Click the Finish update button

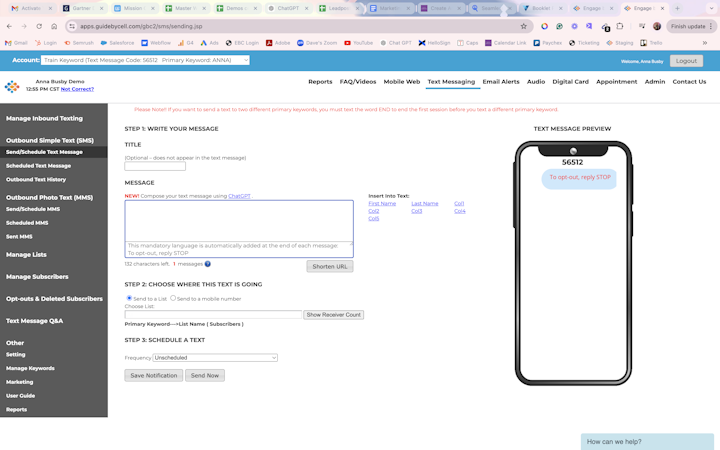point(691,26)
